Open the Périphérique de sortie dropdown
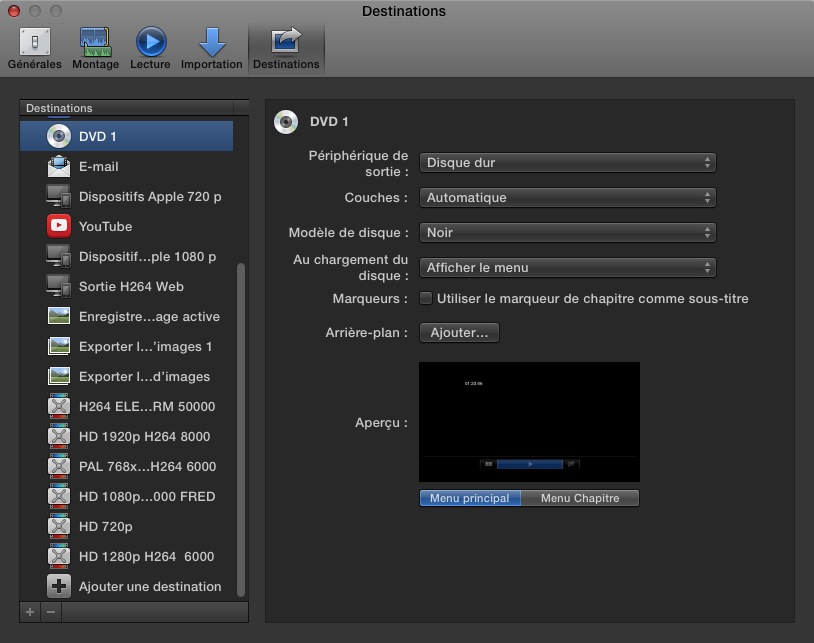This screenshot has height=643, width=814. pyautogui.click(x=567, y=162)
